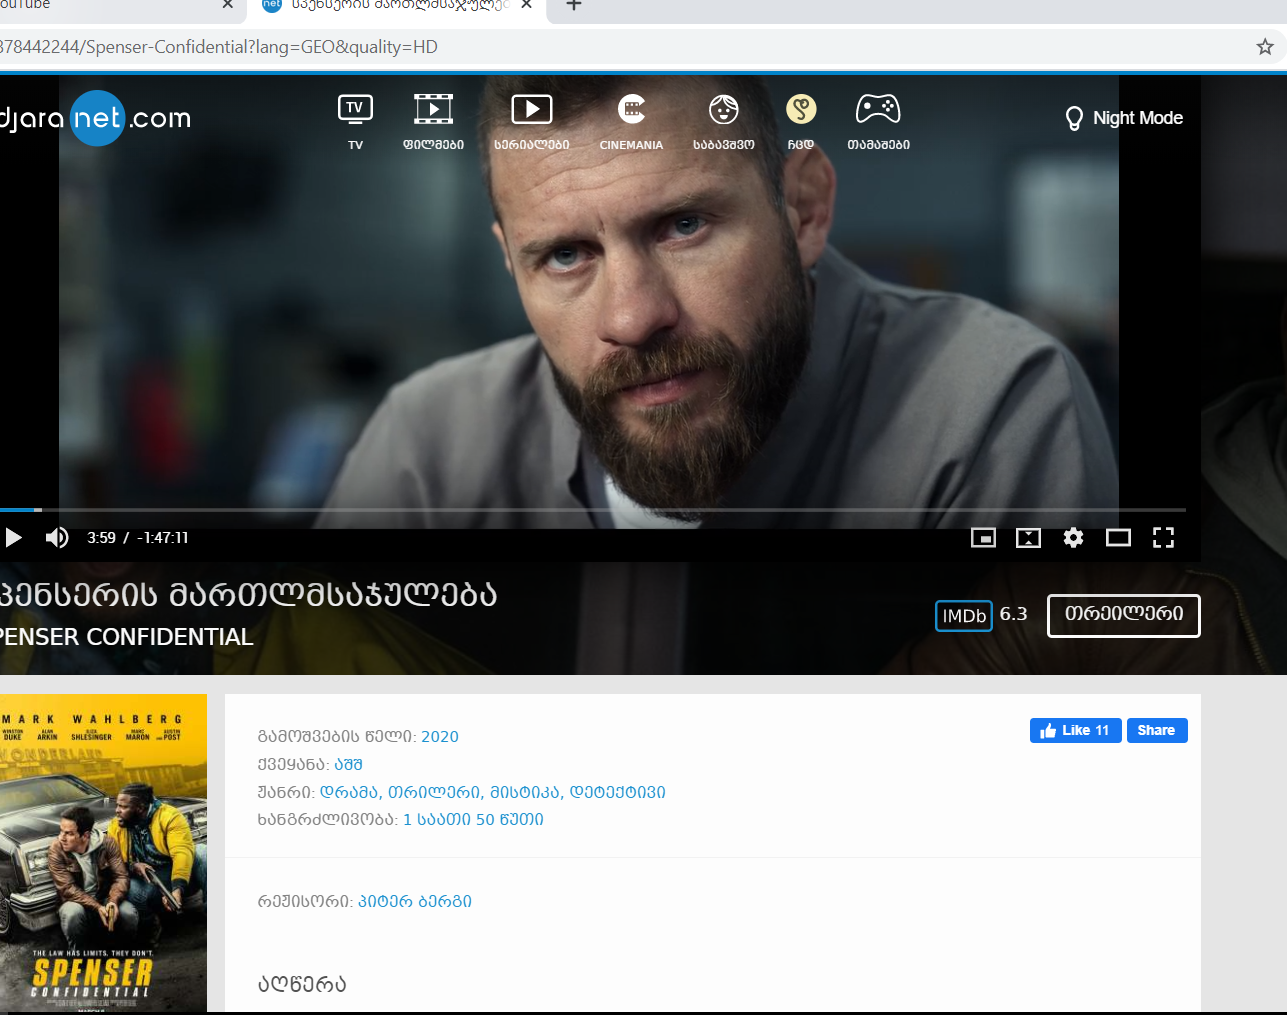The height and width of the screenshot is (1015, 1287).
Task: Select the თრილერი genre link
Action: tap(436, 793)
